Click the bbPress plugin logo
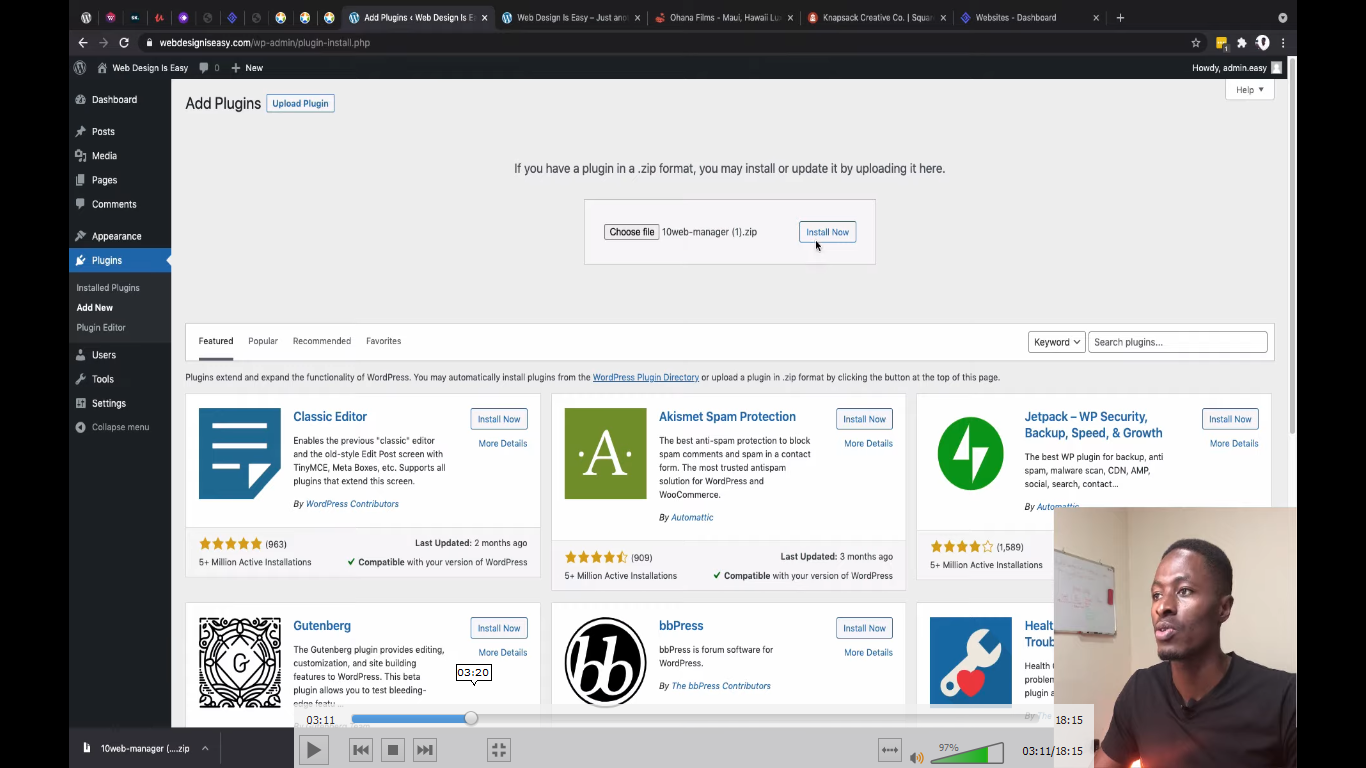 click(x=605, y=662)
